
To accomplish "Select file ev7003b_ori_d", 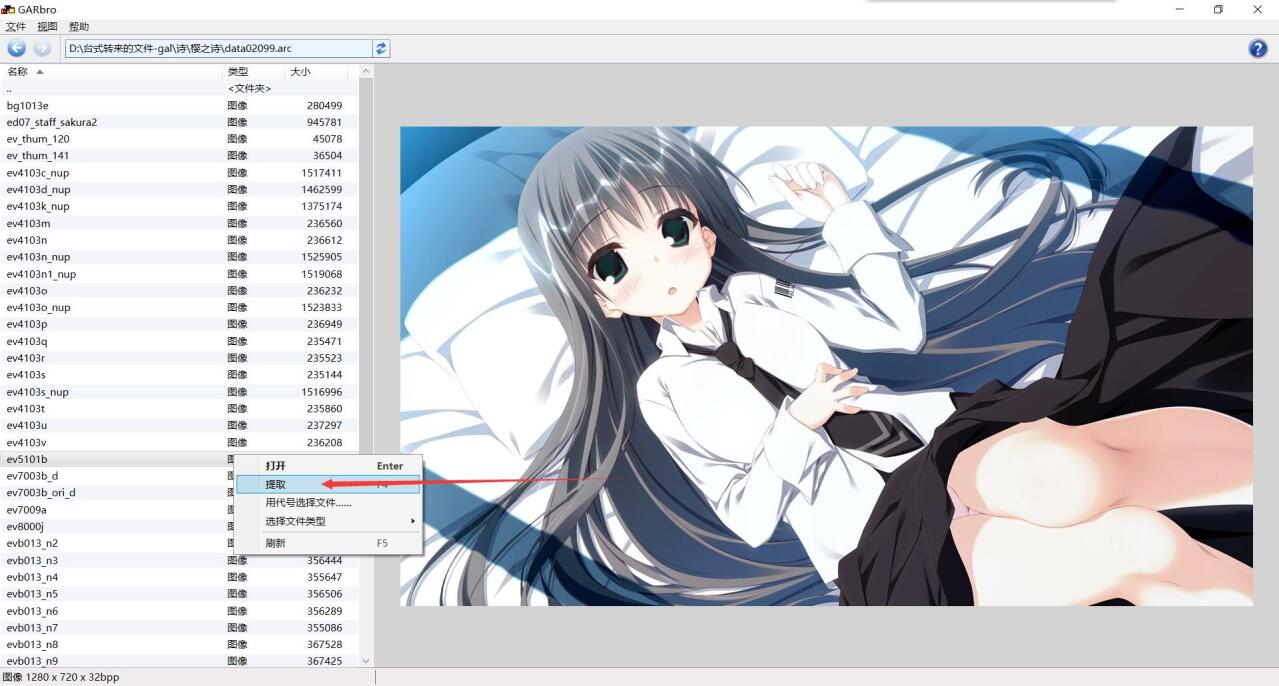I will [118, 492].
